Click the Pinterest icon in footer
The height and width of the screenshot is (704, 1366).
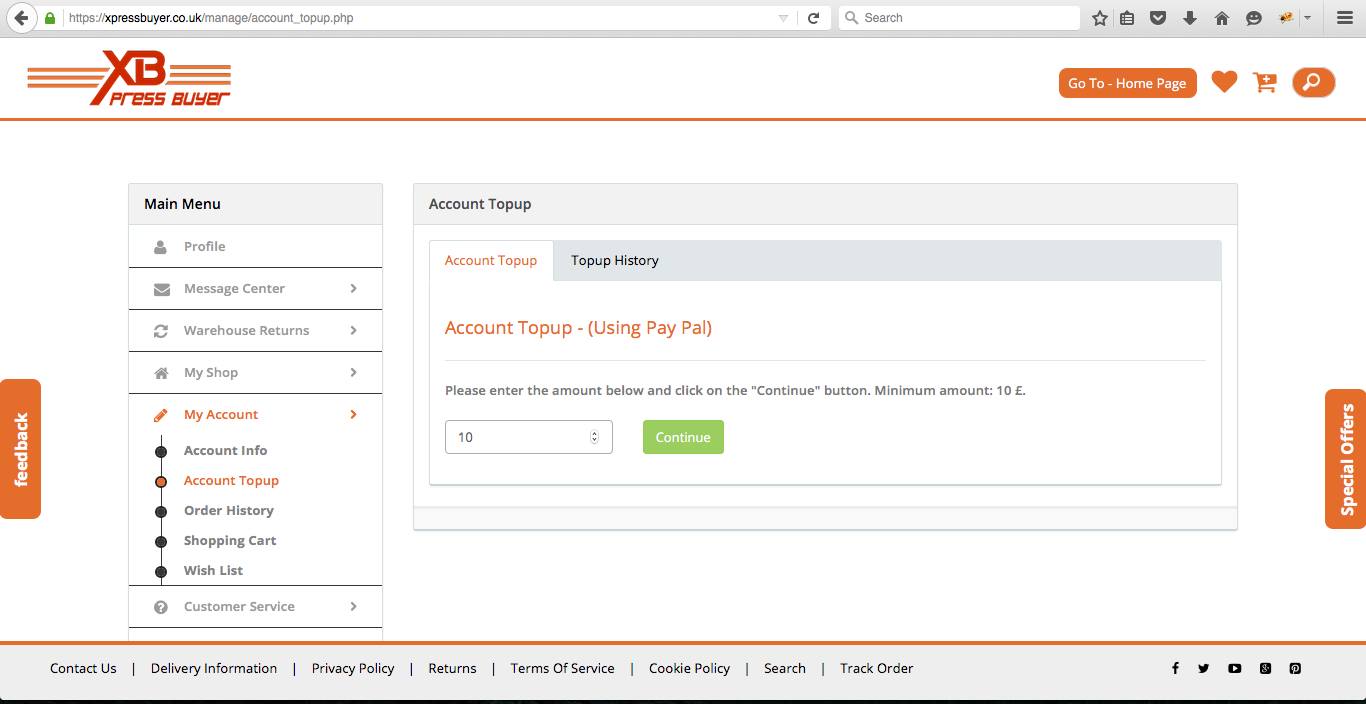[x=1295, y=669]
